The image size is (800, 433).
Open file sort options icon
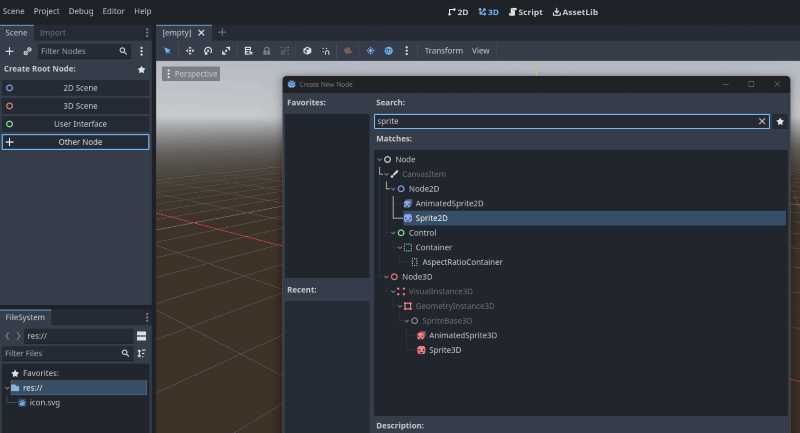[x=141, y=353]
